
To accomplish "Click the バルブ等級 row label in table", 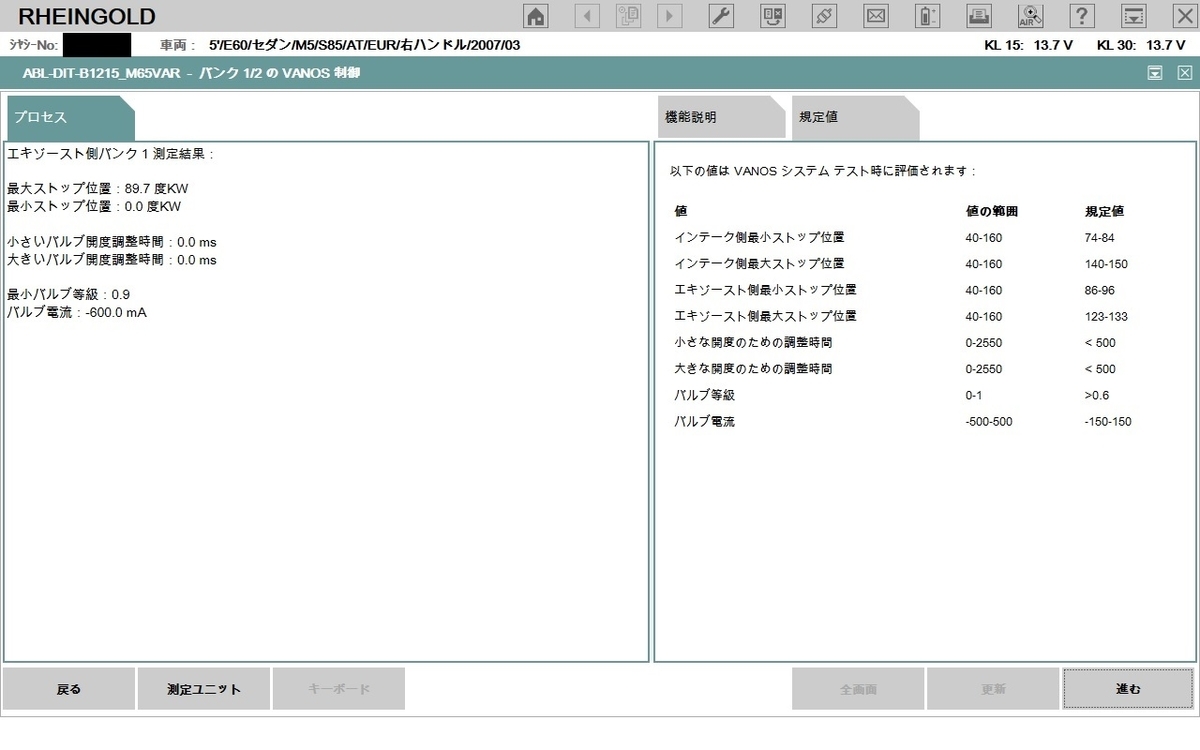I will 704,395.
